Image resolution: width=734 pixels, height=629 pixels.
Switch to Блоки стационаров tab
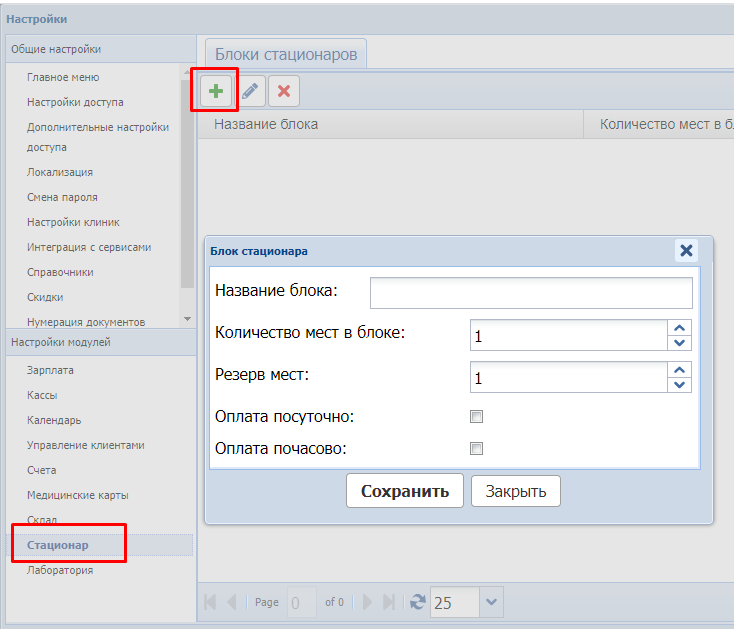point(286,55)
